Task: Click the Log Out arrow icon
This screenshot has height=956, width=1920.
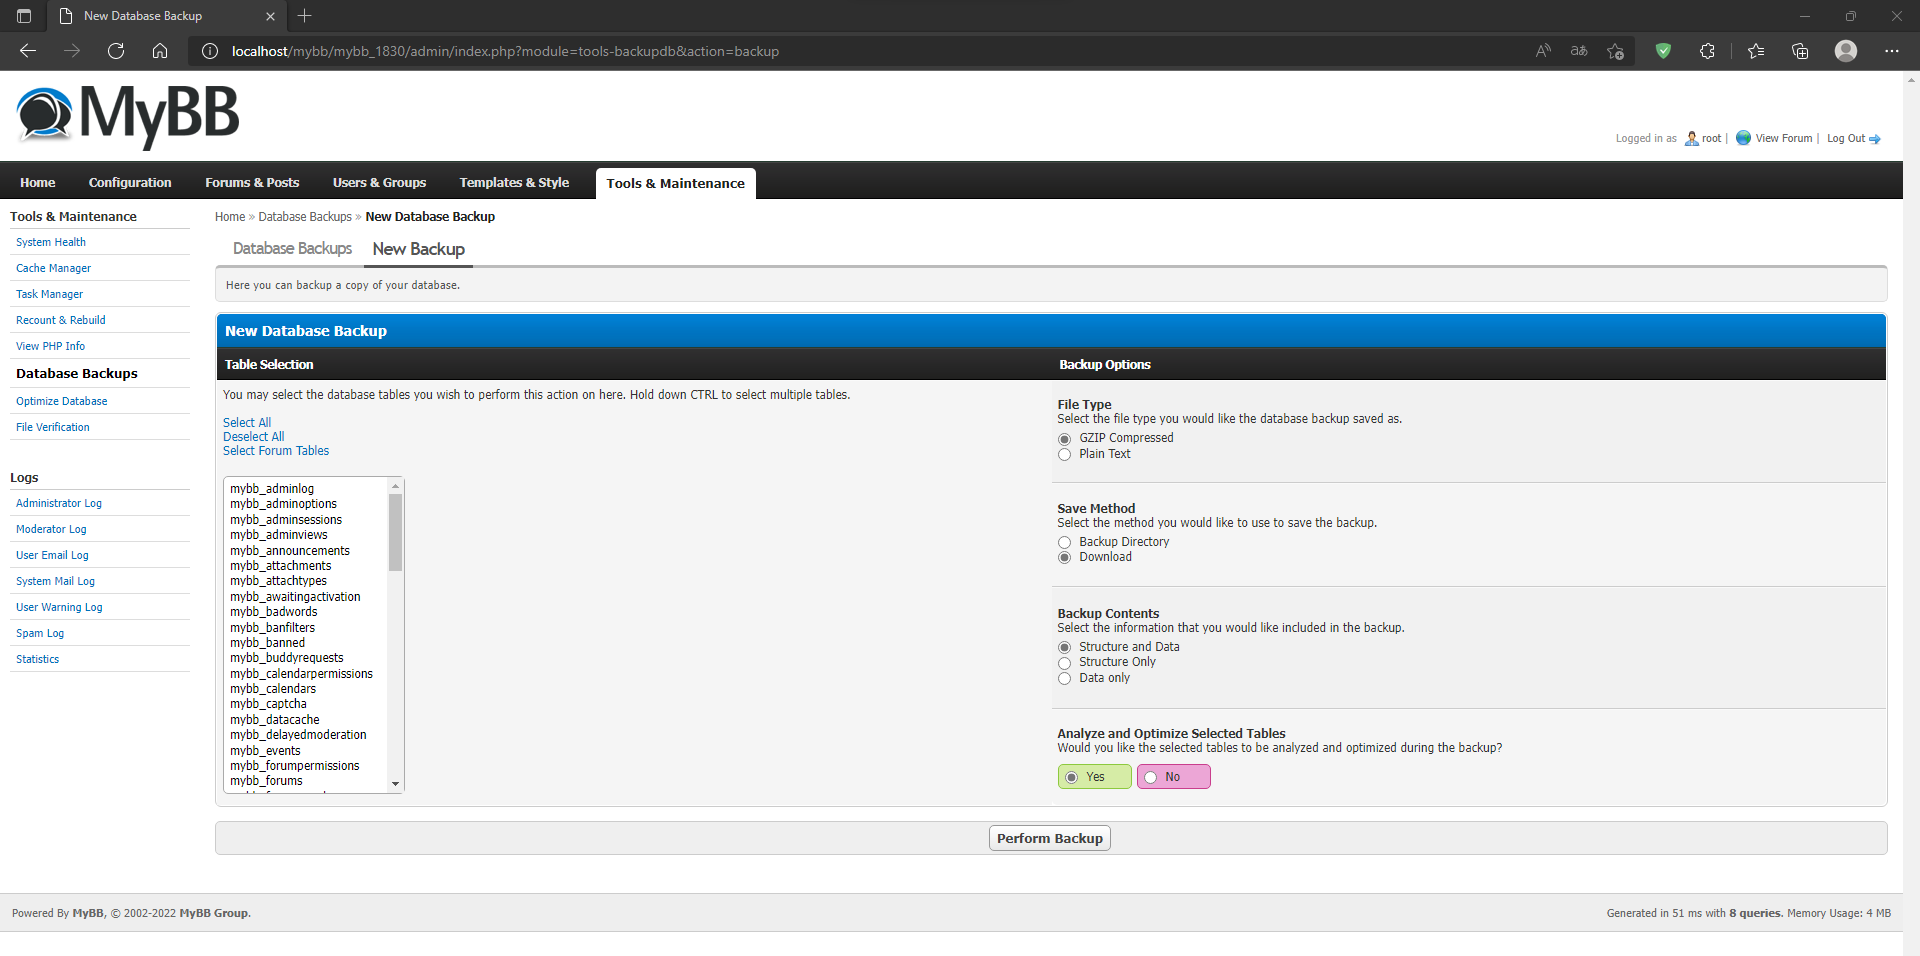Action: 1874,139
